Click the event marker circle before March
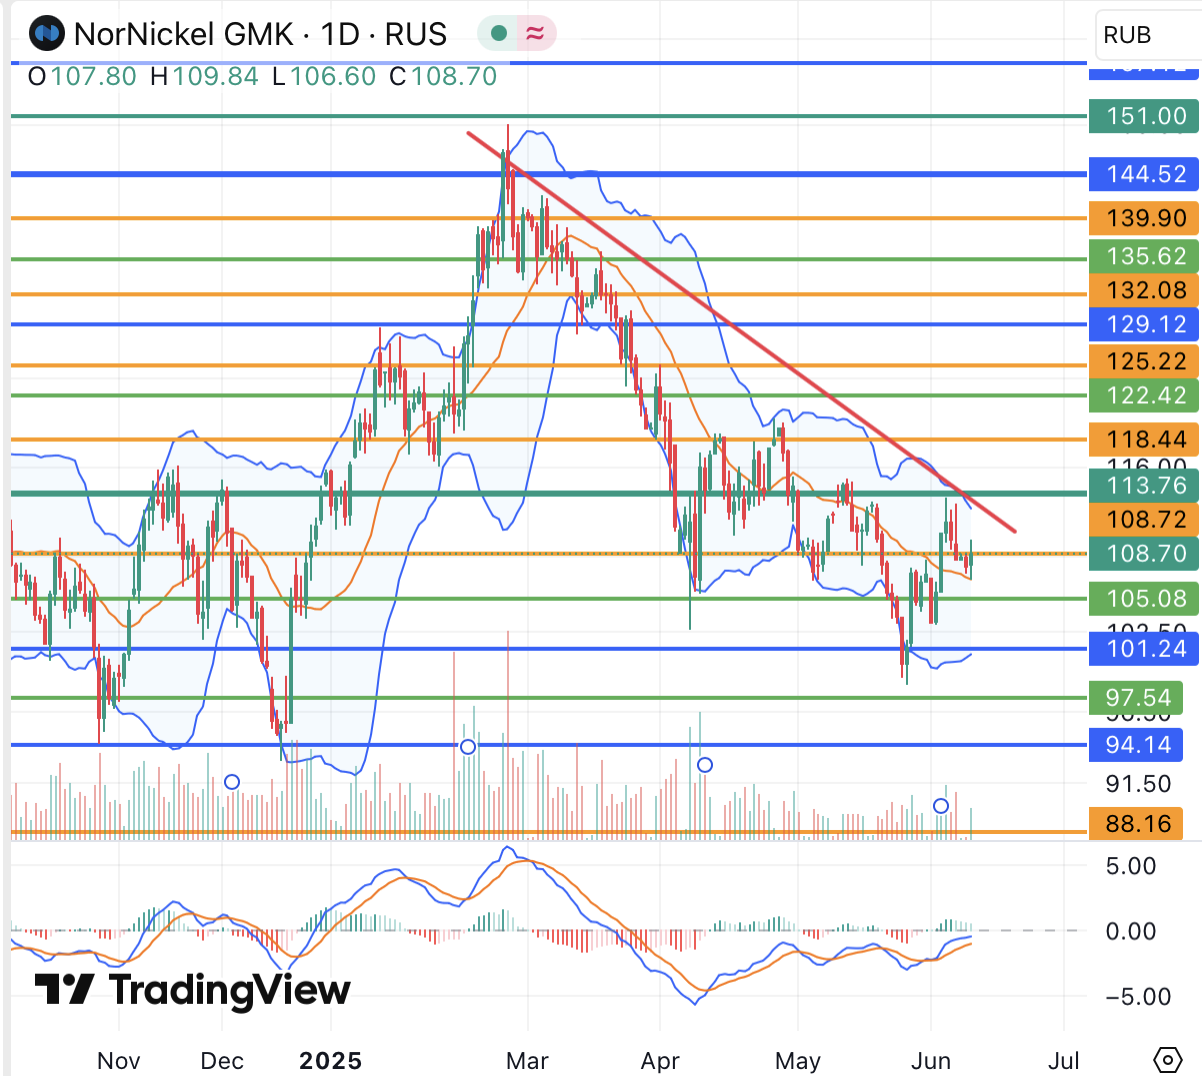Screen dimensions: 1202x1076 [467, 747]
